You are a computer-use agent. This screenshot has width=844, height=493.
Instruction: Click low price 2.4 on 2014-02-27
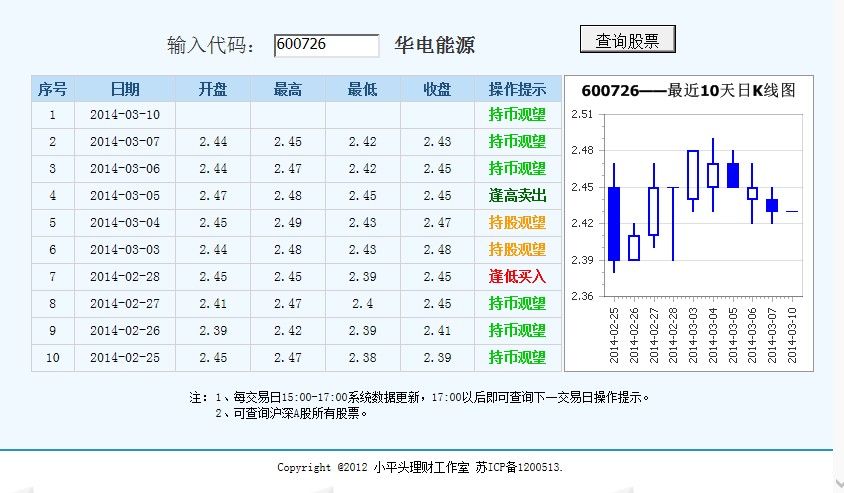[x=363, y=304]
